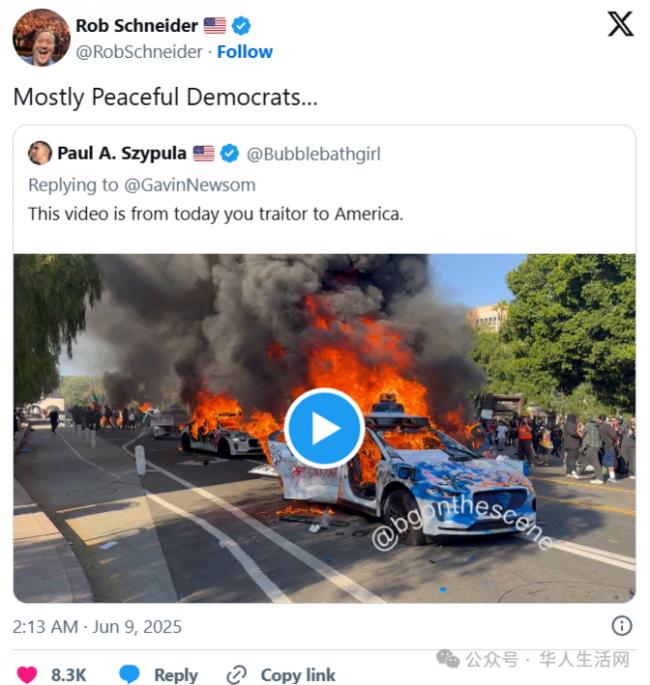This screenshot has width=650, height=685.
Task: Follow Rob Schneider
Action: pyautogui.click(x=245, y=52)
